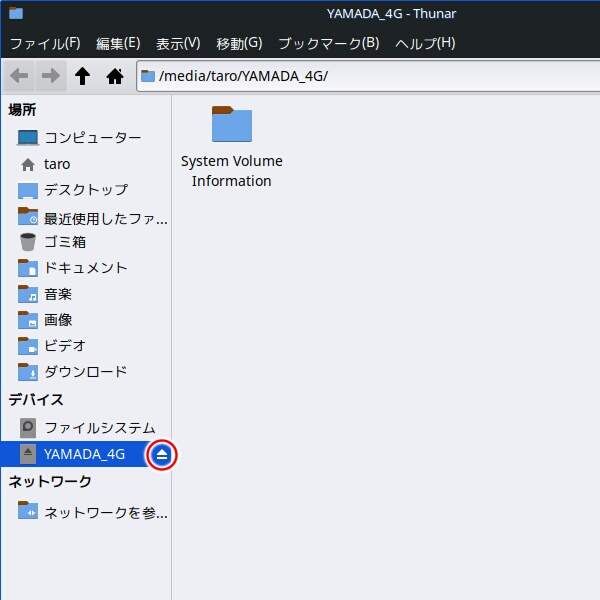The image size is (600, 600).
Task: Open the ファイル(F) menu
Action: (x=45, y=43)
